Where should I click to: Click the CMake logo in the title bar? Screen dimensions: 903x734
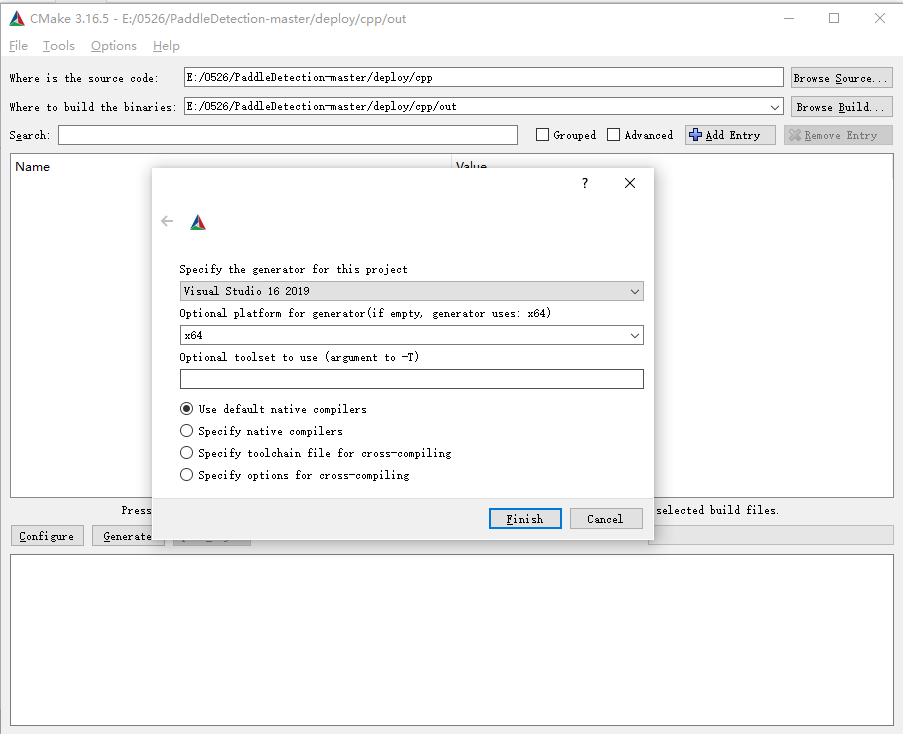coord(17,19)
